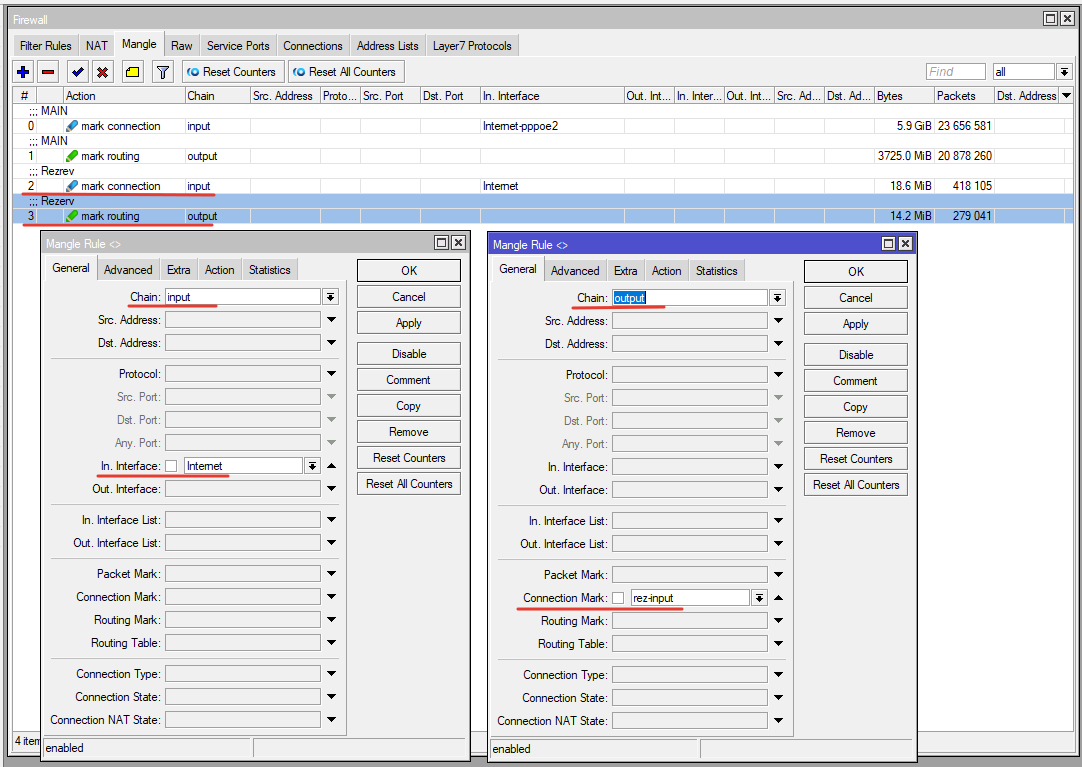Click mark routing icon in row 1
Image resolution: width=1082 pixels, height=767 pixels.
(x=72, y=156)
